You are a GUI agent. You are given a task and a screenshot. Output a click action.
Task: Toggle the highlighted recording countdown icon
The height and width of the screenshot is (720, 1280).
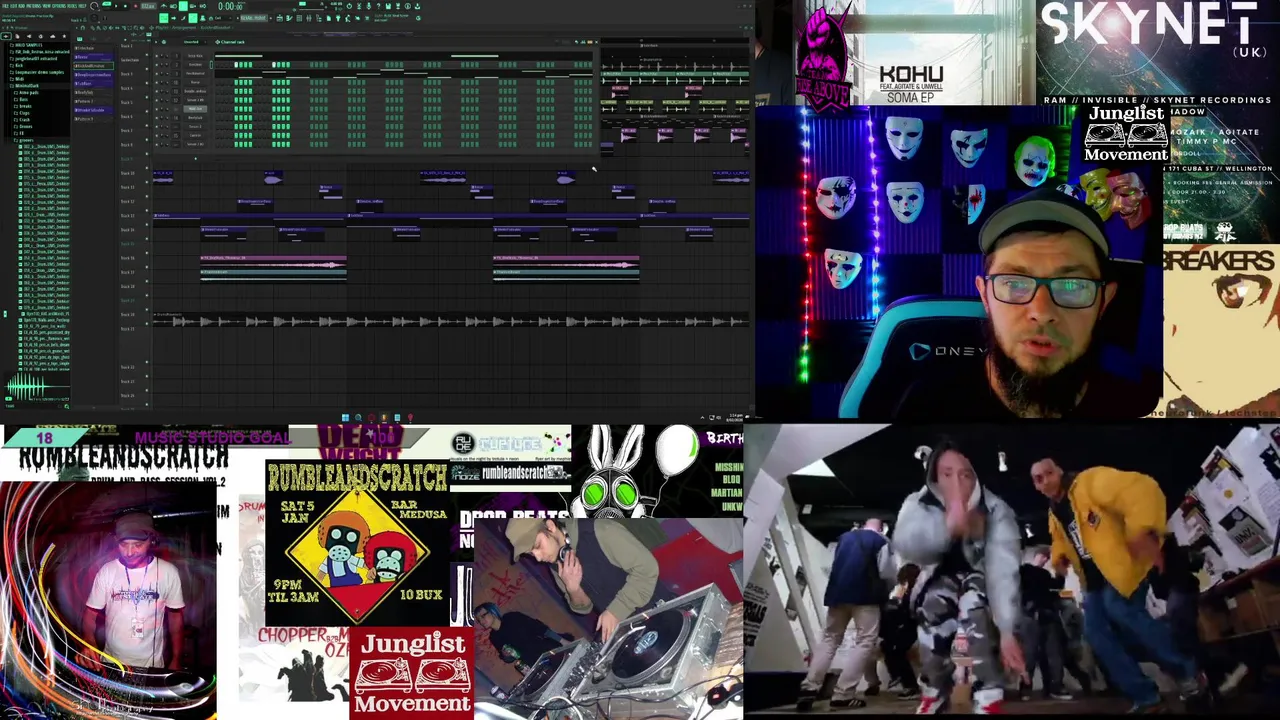[x=183, y=5]
